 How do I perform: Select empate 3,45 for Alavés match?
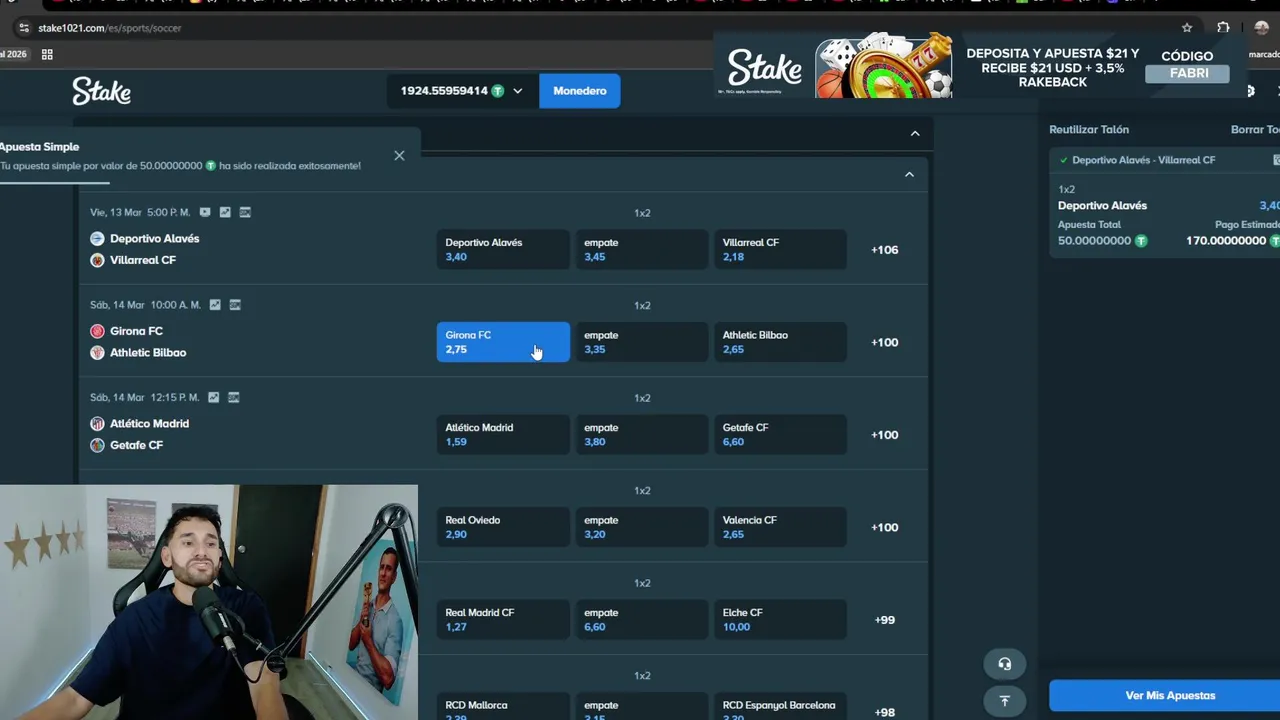(641, 249)
